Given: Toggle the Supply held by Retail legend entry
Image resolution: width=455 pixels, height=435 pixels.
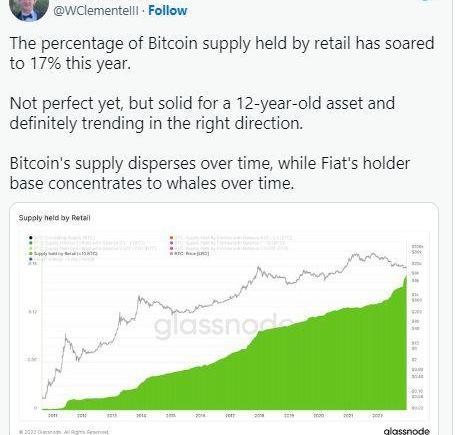Looking at the screenshot, I should (63, 254).
